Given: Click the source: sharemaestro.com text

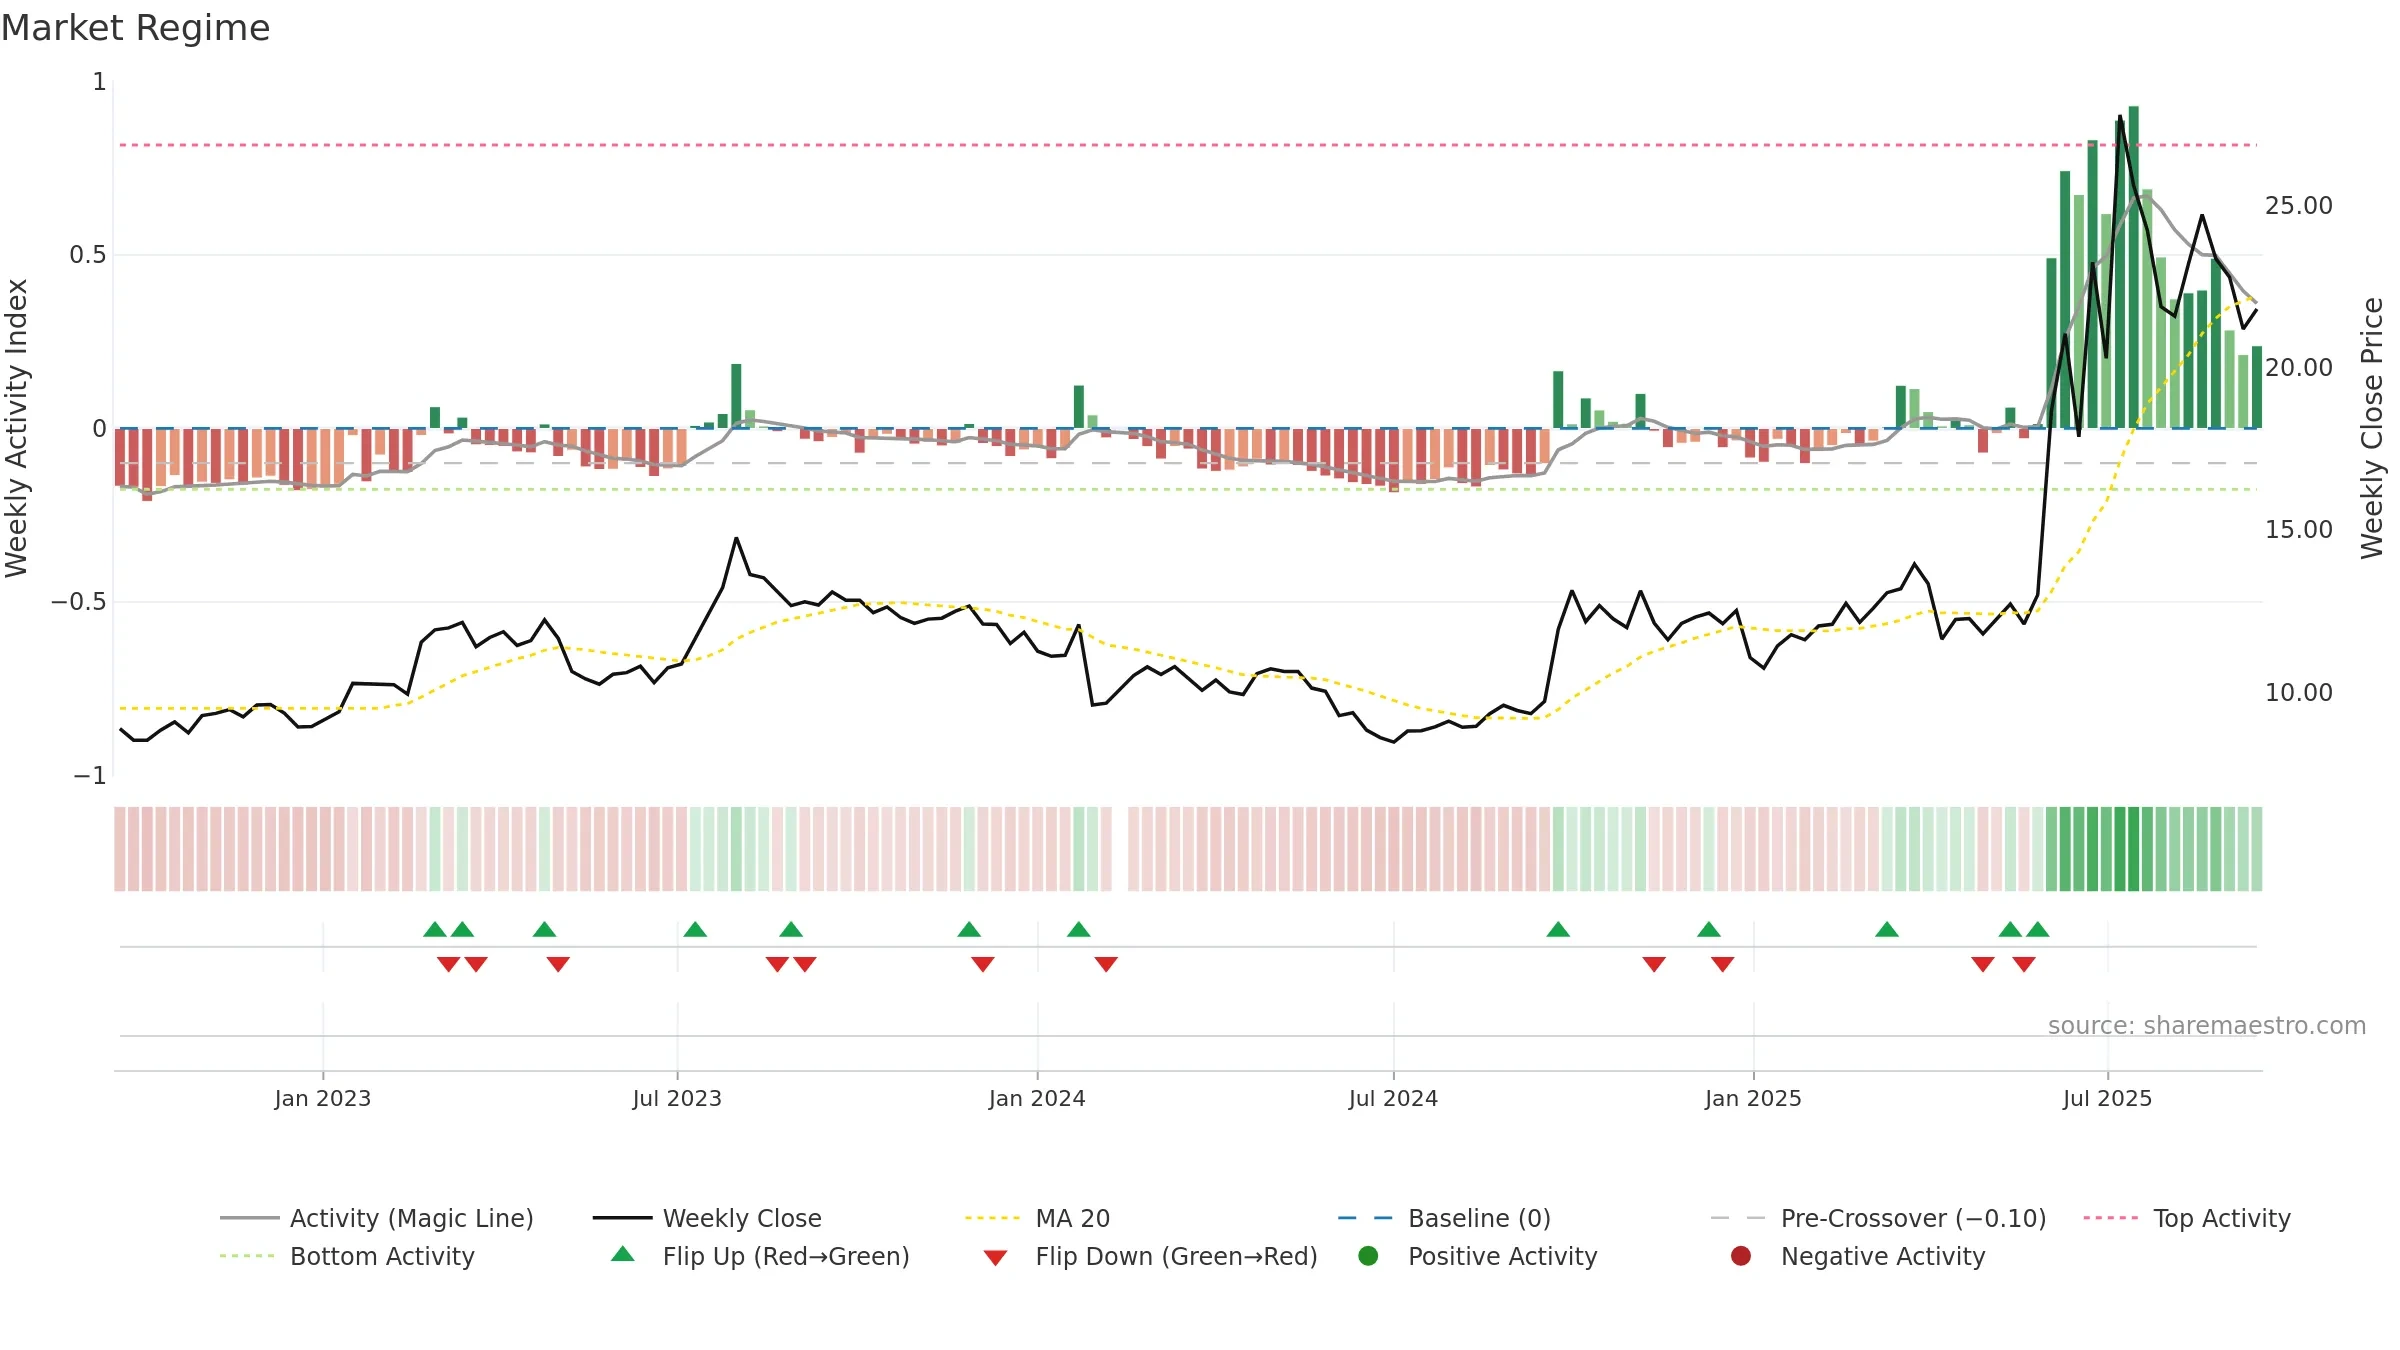Looking at the screenshot, I should pyautogui.click(x=2207, y=1025).
